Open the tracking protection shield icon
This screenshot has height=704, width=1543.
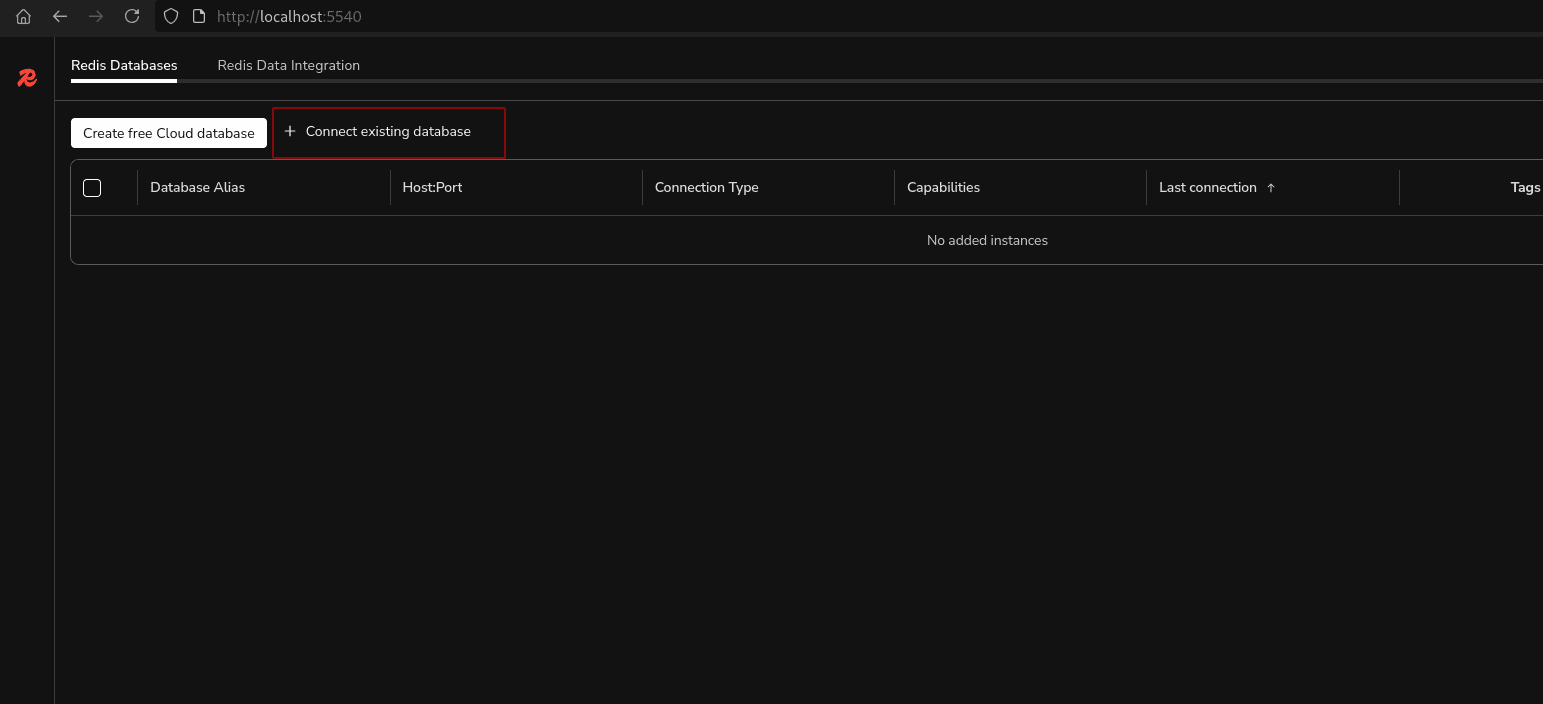(x=170, y=16)
